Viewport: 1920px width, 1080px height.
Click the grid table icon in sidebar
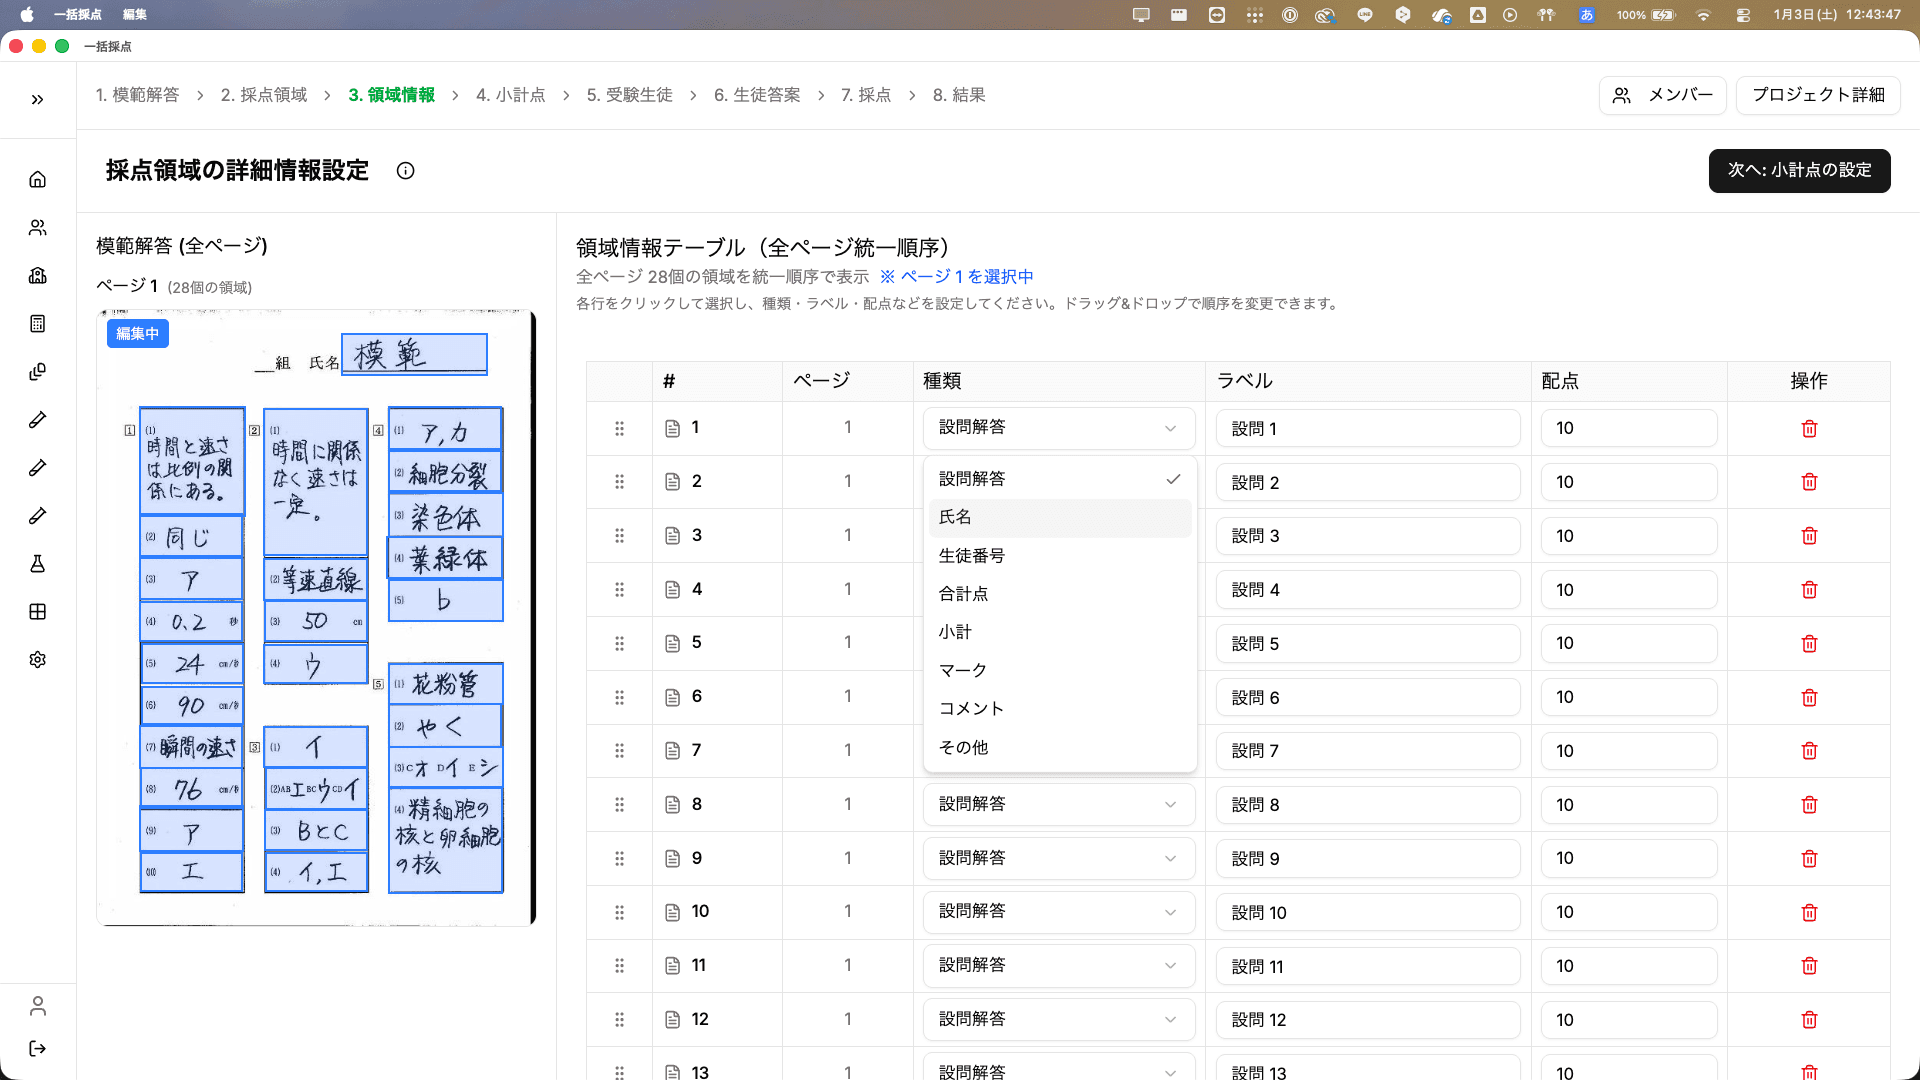coord(37,611)
